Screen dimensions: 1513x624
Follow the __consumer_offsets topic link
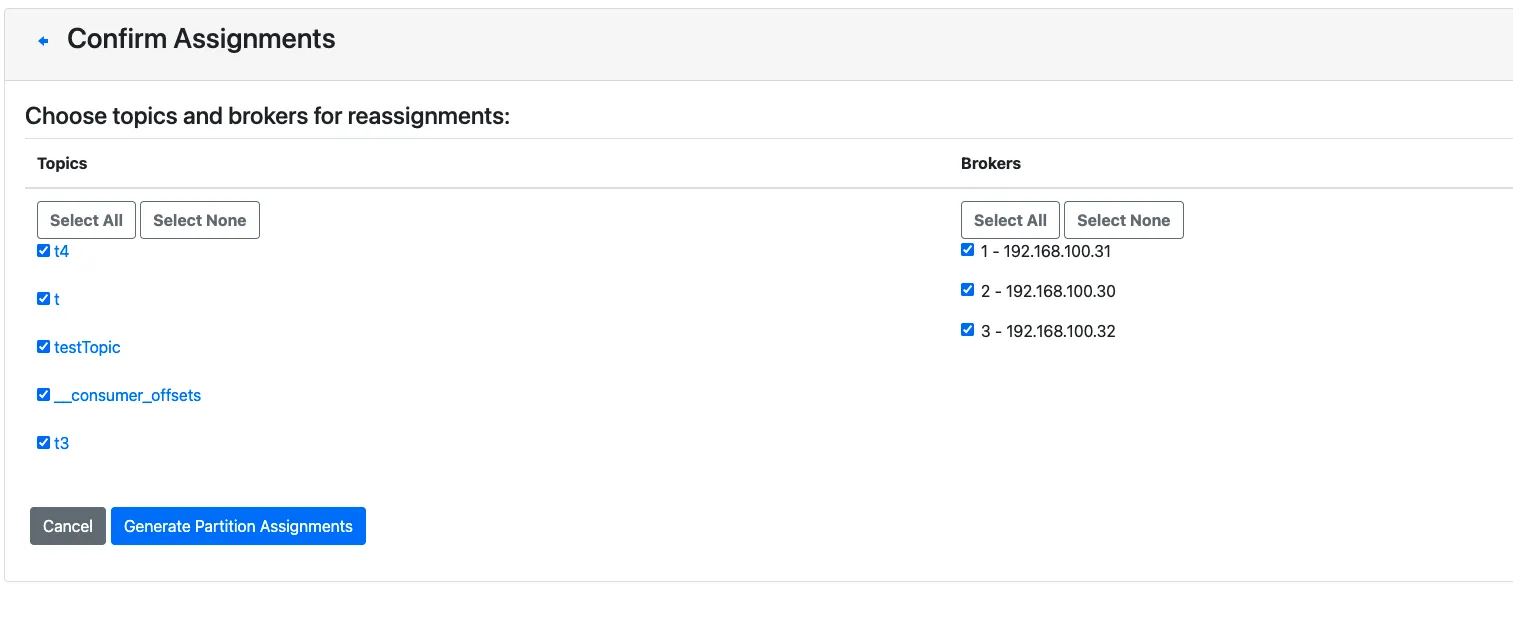127,395
